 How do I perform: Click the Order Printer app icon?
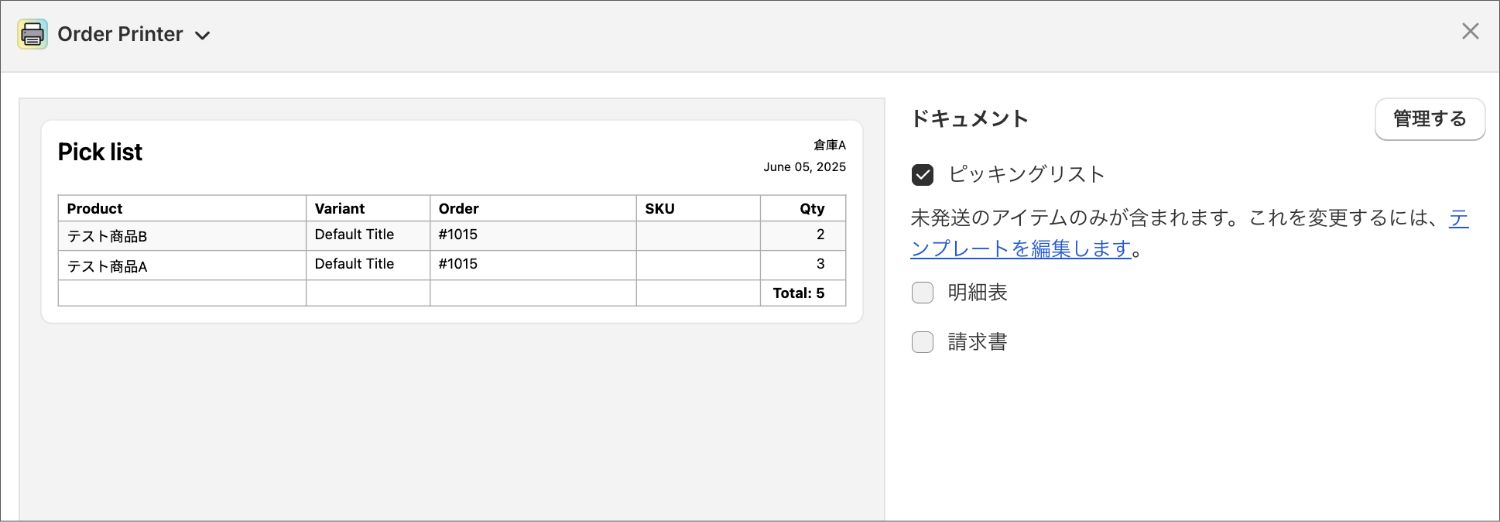pos(32,34)
